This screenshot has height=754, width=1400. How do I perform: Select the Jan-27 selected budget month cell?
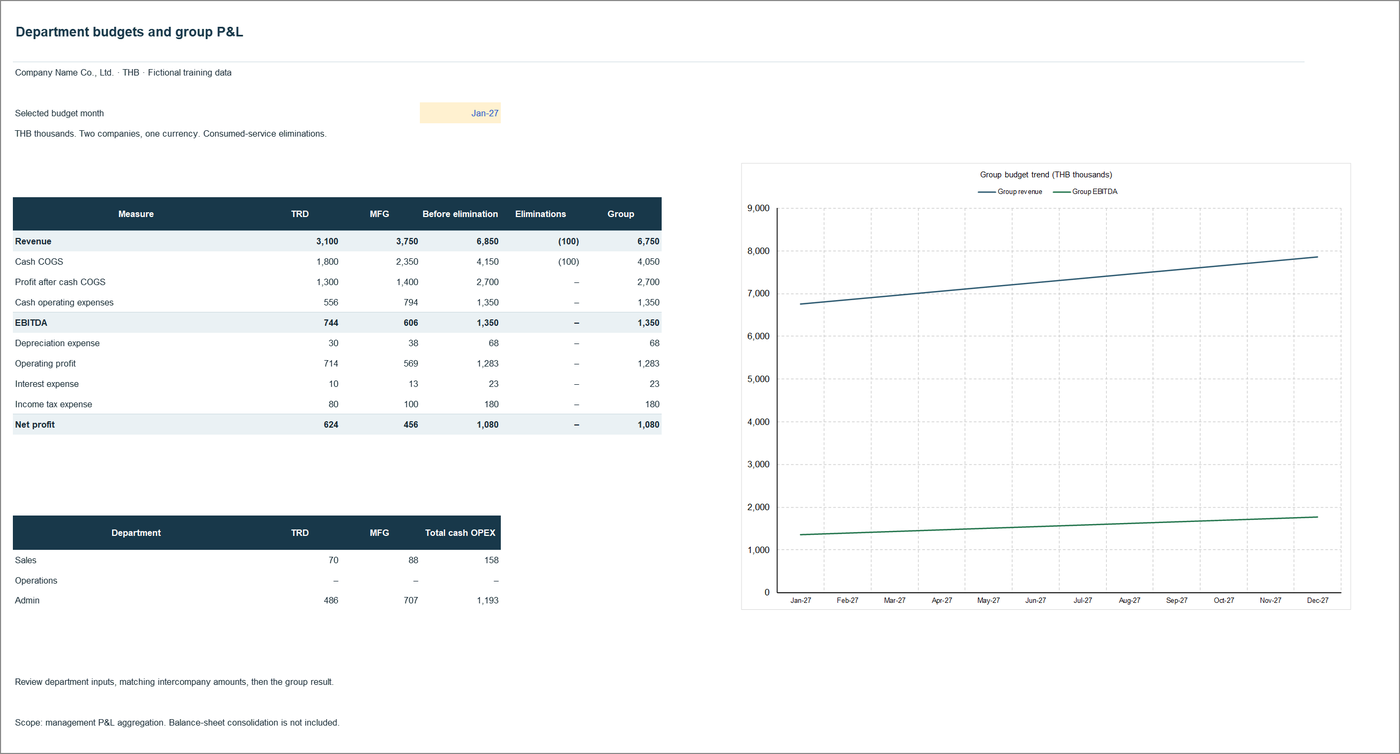tap(460, 113)
